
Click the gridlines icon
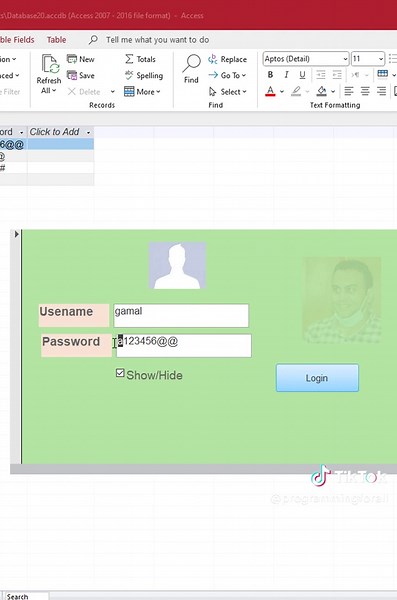tap(382, 74)
